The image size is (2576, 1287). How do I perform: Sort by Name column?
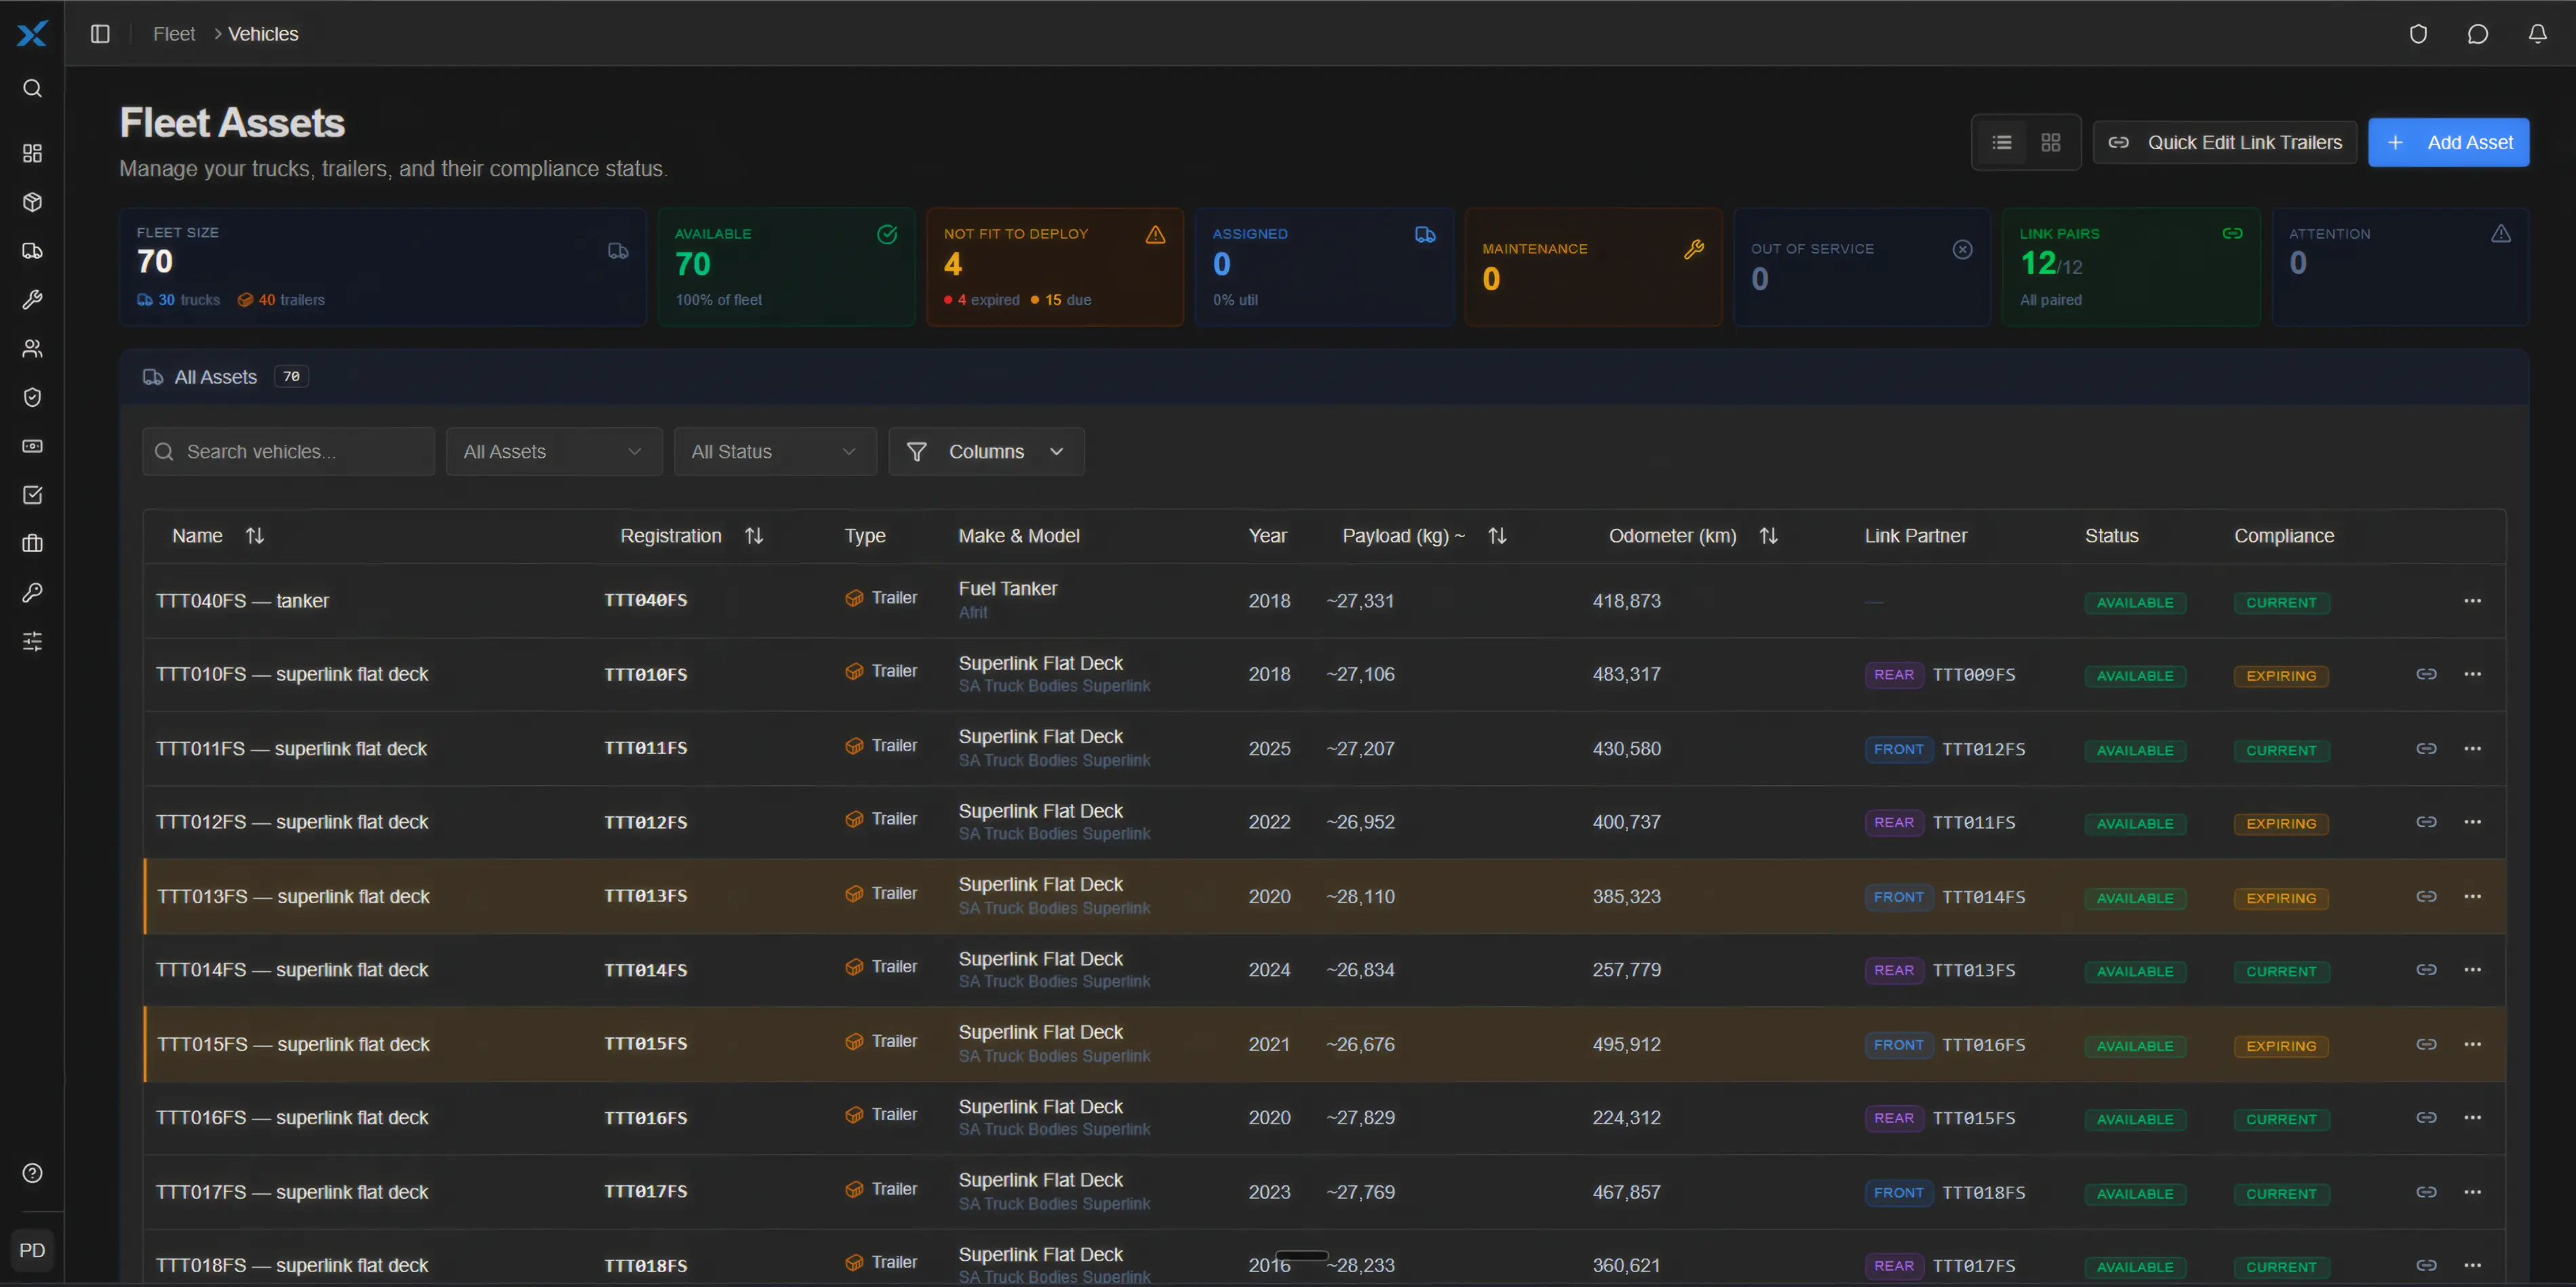[218, 536]
